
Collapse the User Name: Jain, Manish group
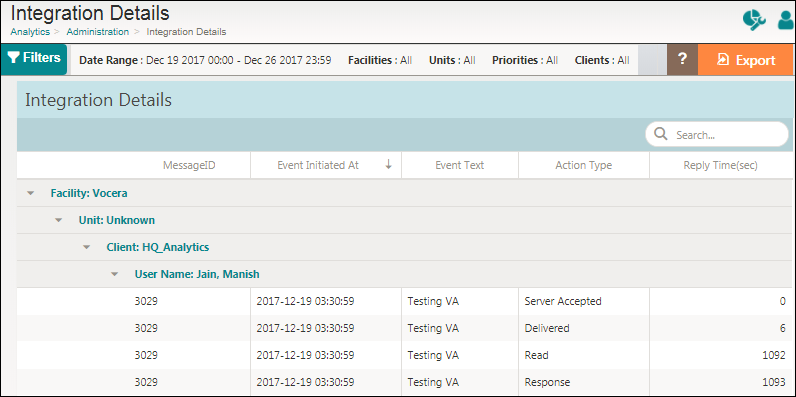(115, 274)
